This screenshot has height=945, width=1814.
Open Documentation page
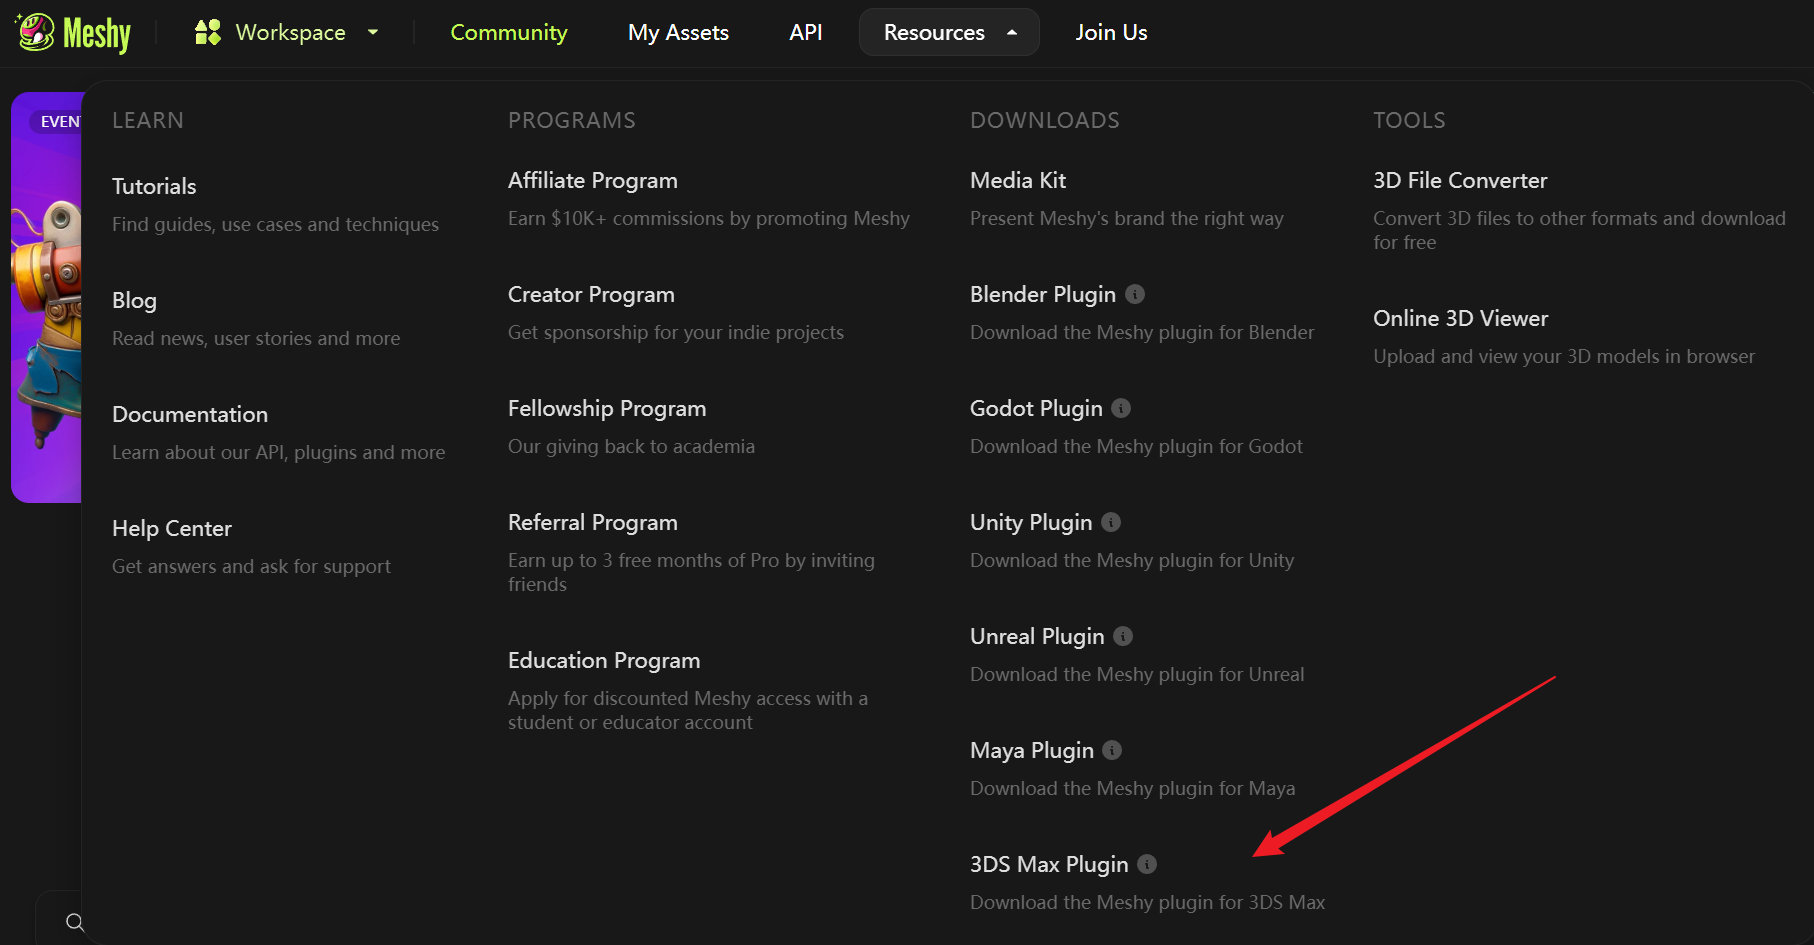(190, 414)
